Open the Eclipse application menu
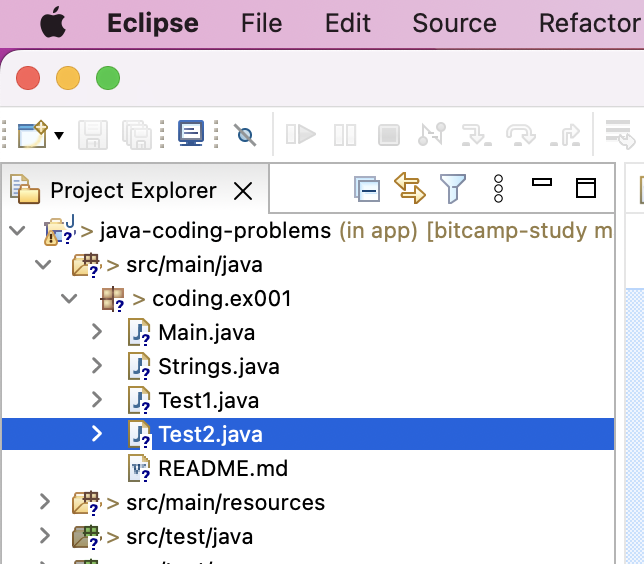 [x=153, y=23]
